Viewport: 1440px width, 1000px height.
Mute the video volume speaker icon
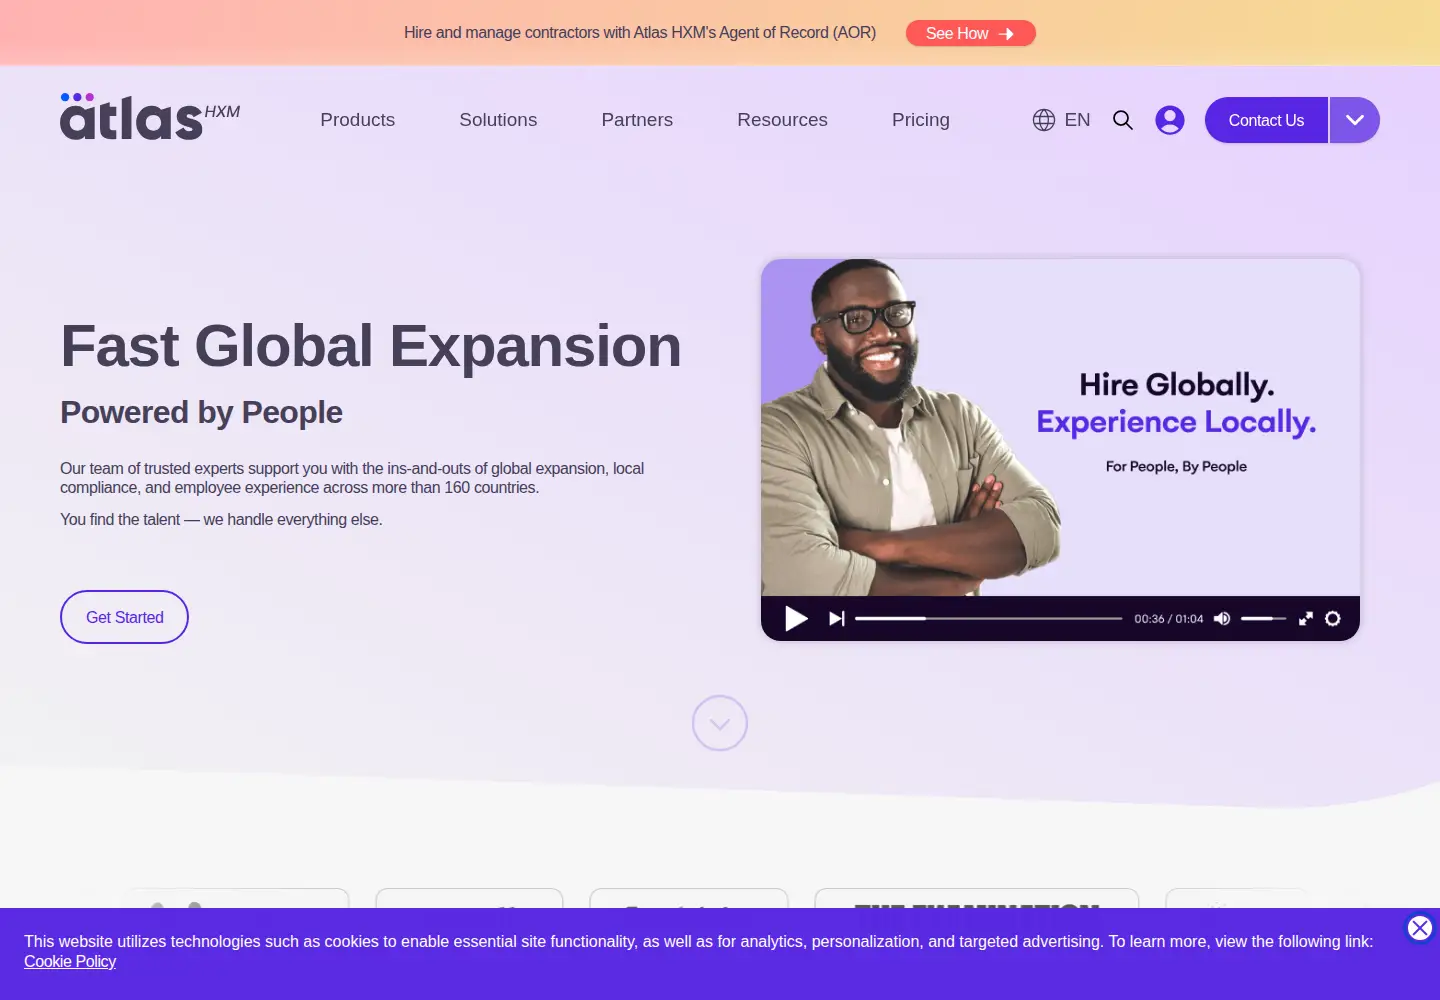(1222, 619)
